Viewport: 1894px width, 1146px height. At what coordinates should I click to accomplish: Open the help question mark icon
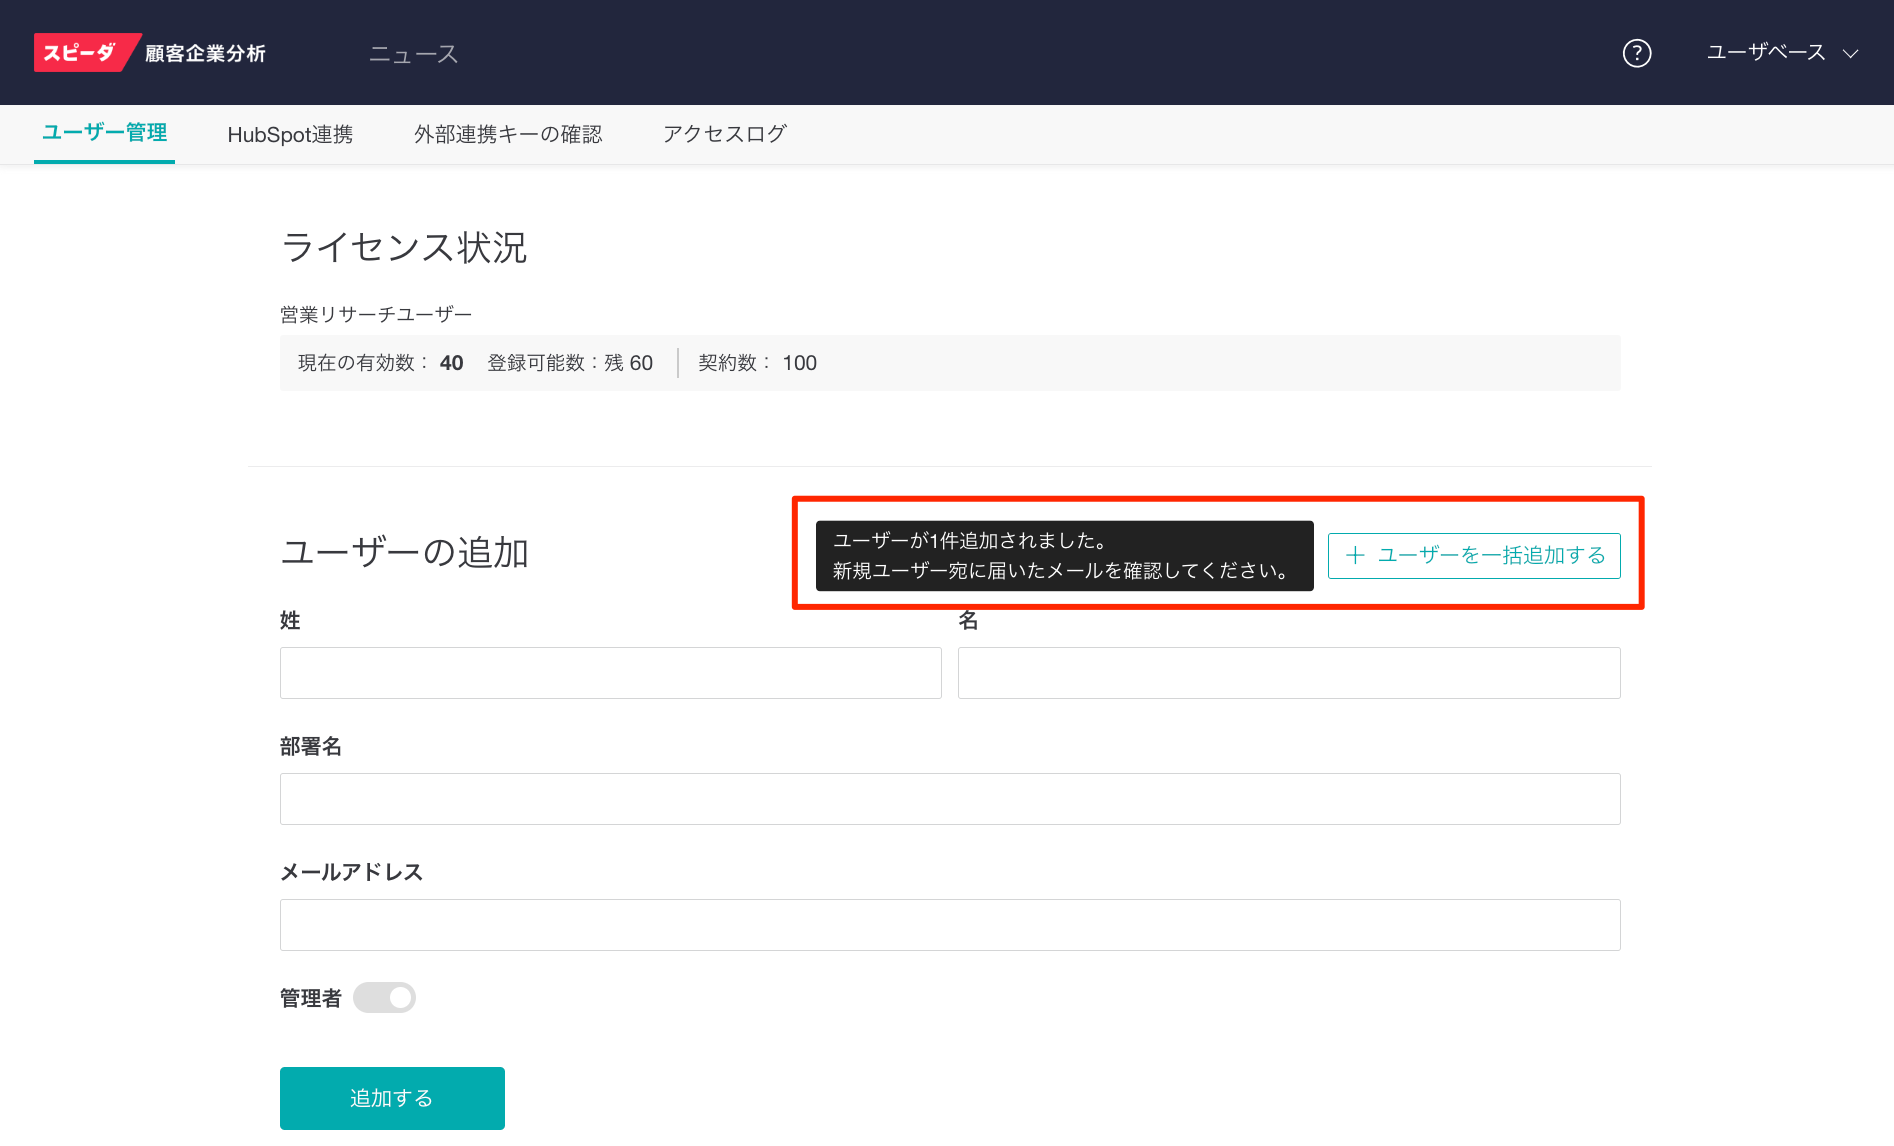1636,53
